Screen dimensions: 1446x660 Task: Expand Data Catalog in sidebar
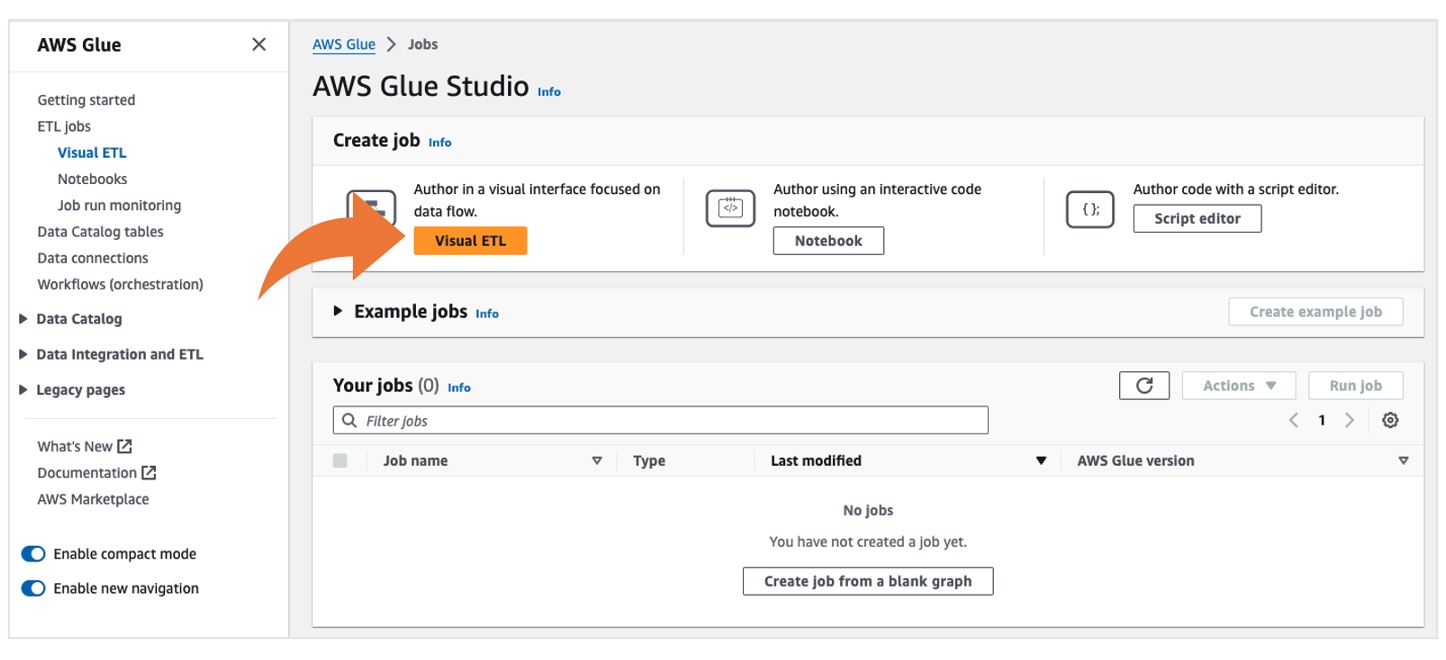coord(23,319)
